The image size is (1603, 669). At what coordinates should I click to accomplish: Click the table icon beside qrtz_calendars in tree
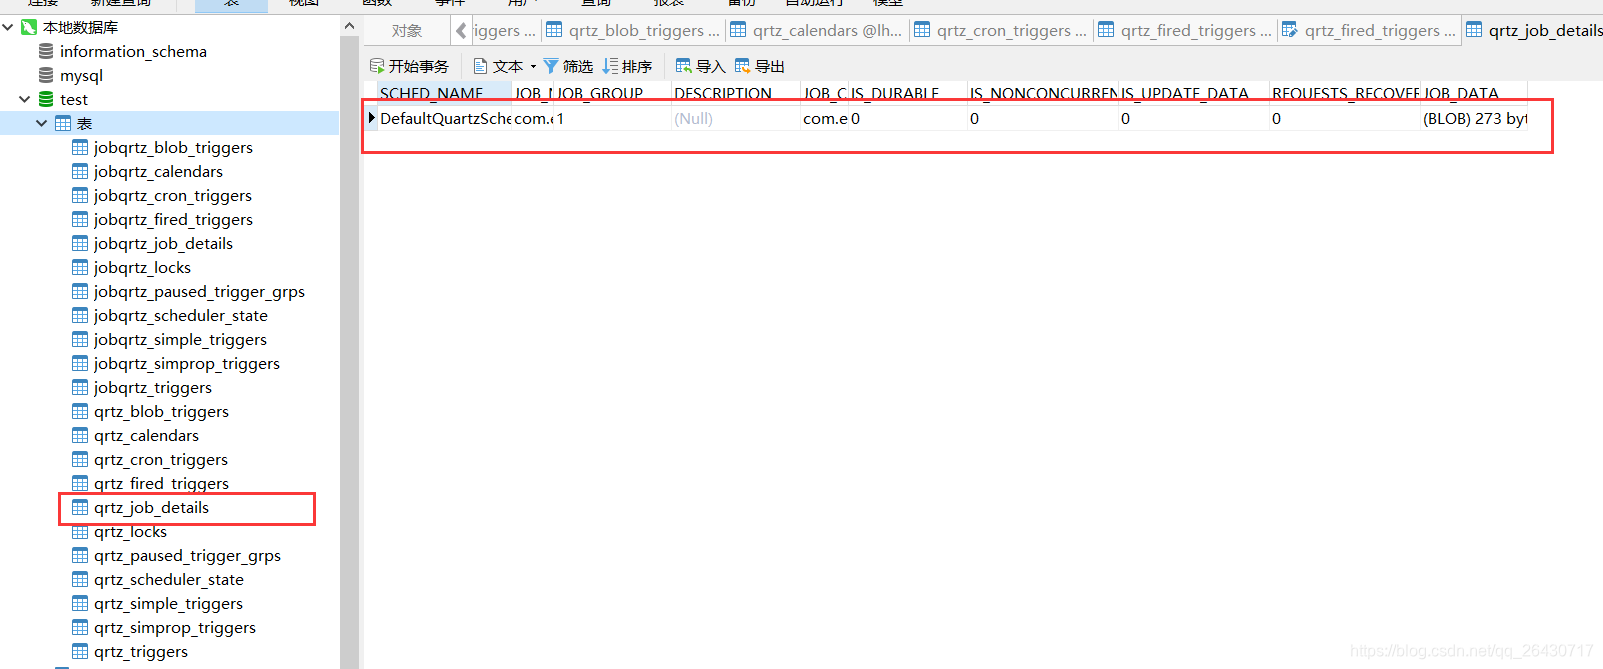[x=80, y=435]
